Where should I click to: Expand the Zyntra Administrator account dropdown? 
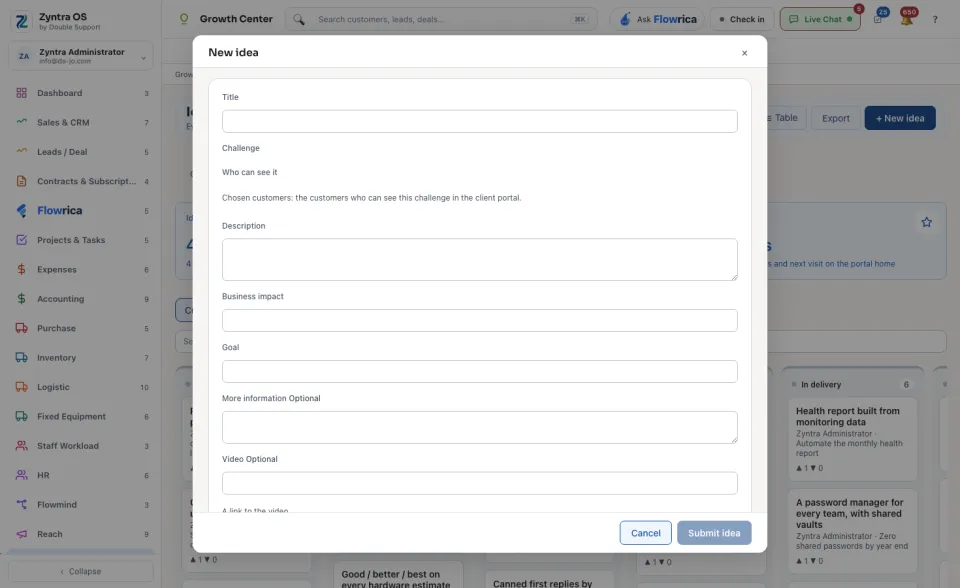tap(81, 56)
